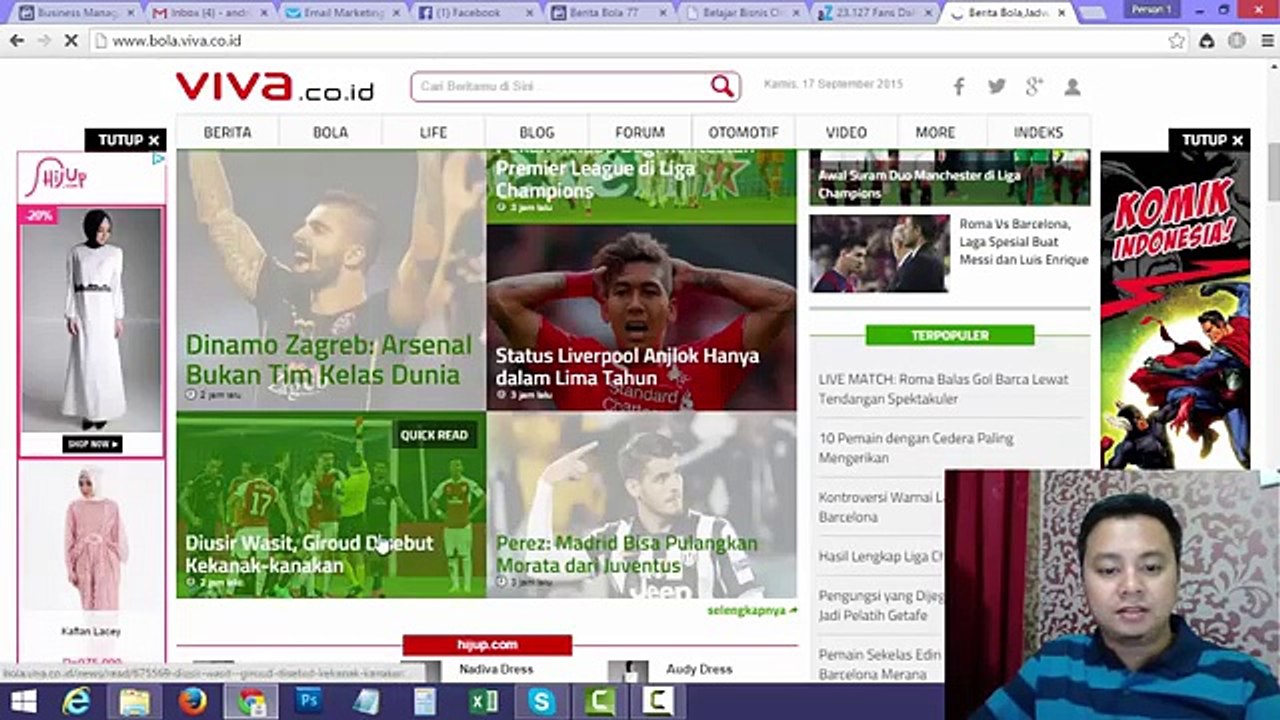Switch to the Email Marketing tab
1280x720 pixels.
point(340,13)
